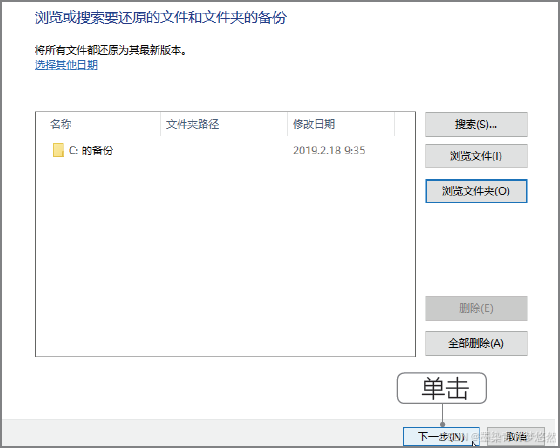The height and width of the screenshot is (448, 560).
Task: Click the 删除(E) button
Action: coord(476,308)
